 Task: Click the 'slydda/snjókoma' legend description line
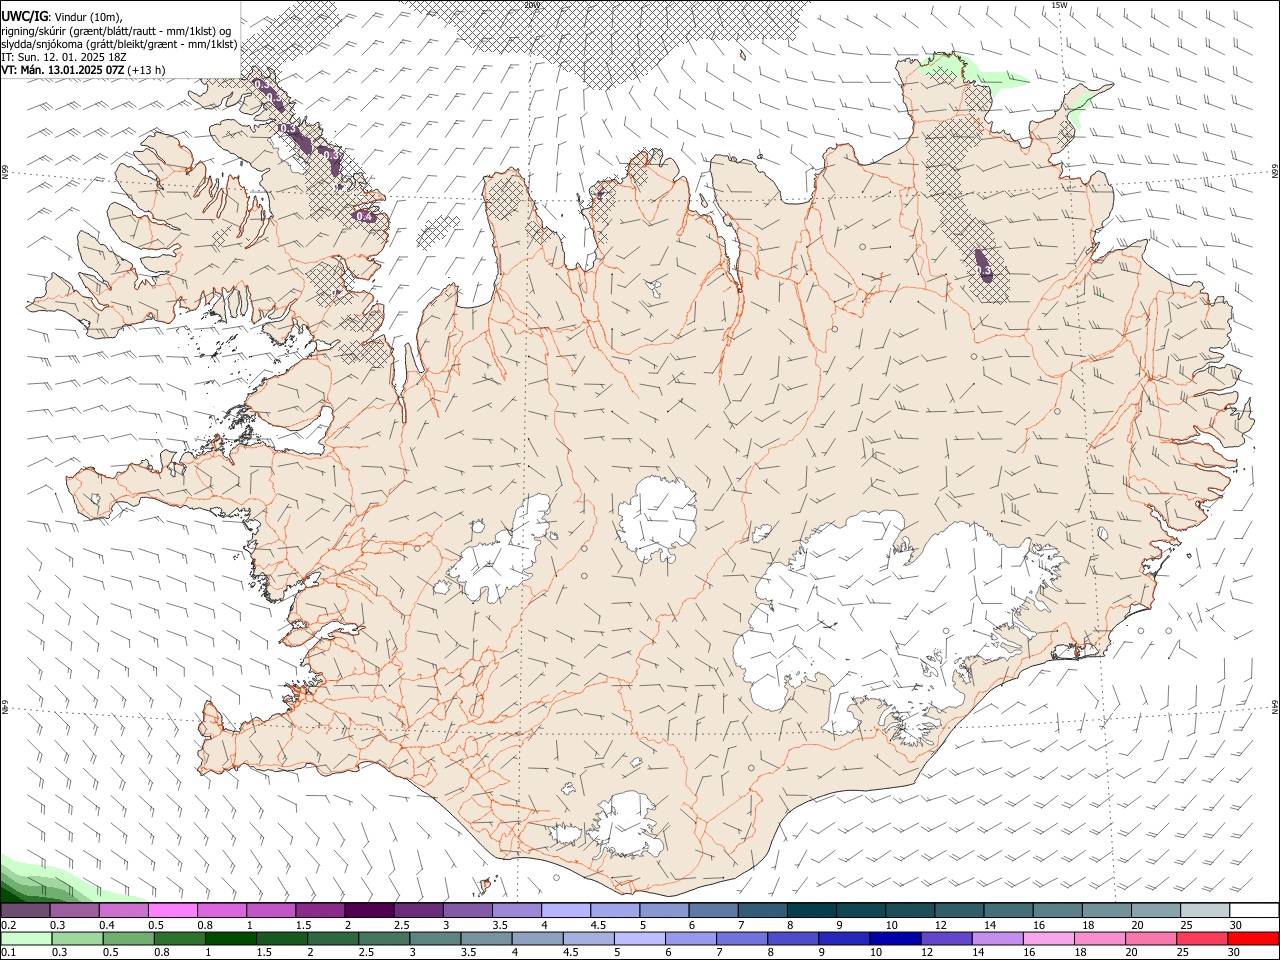coord(119,44)
